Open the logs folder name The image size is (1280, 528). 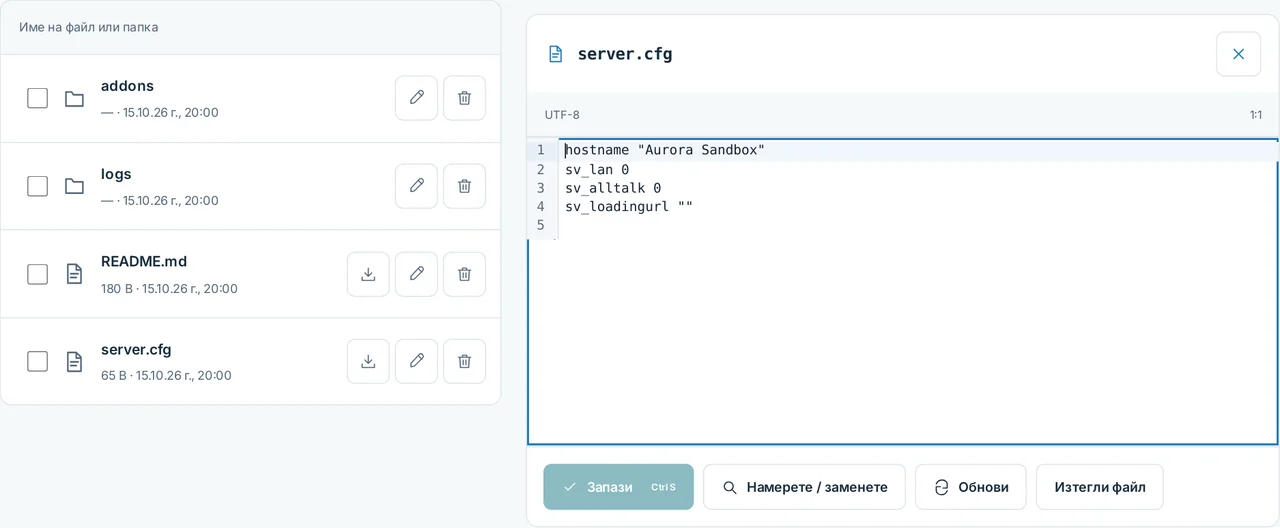(116, 174)
